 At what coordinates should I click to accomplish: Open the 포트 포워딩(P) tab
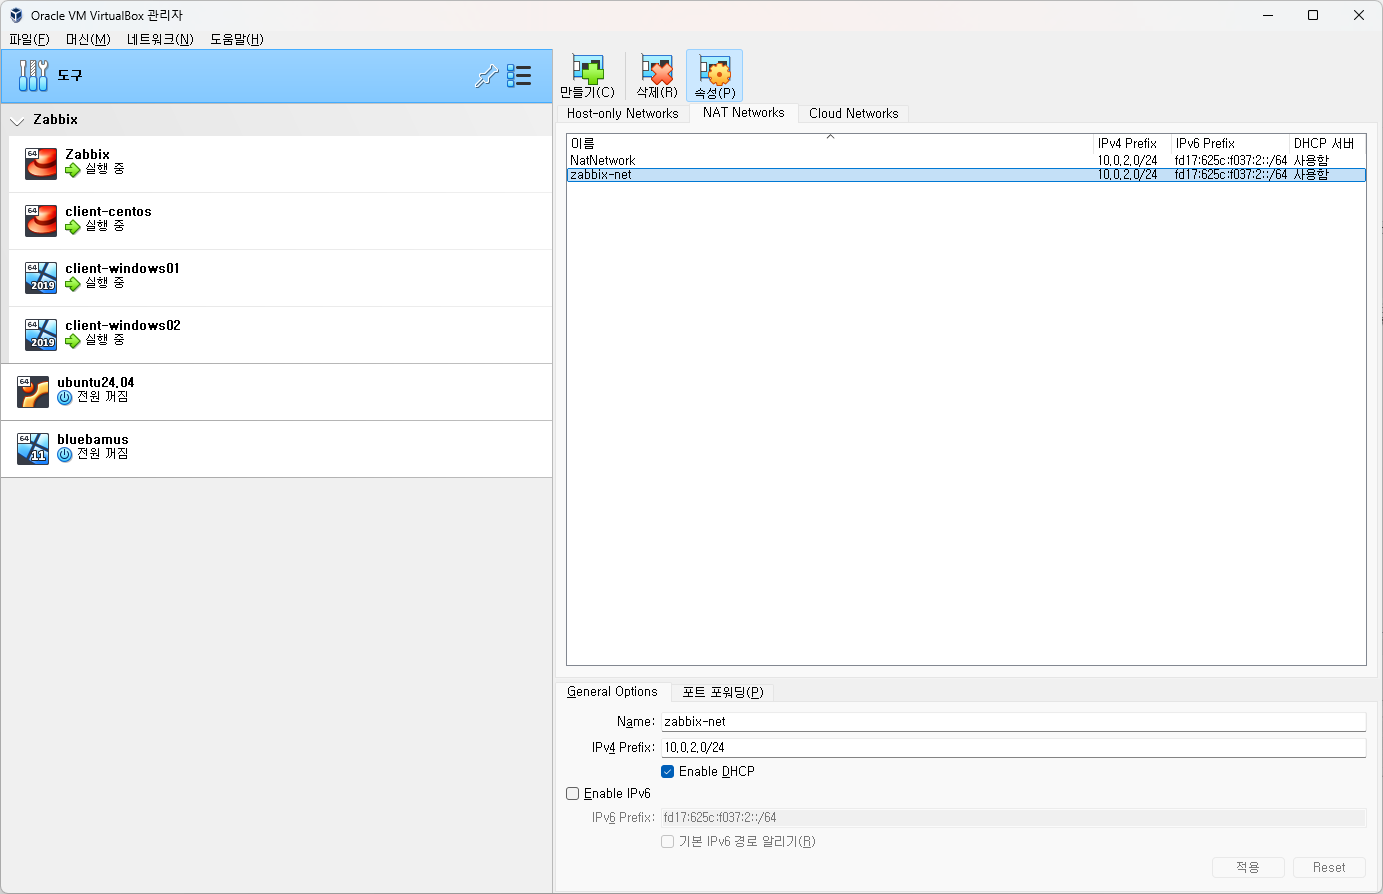[x=723, y=692]
